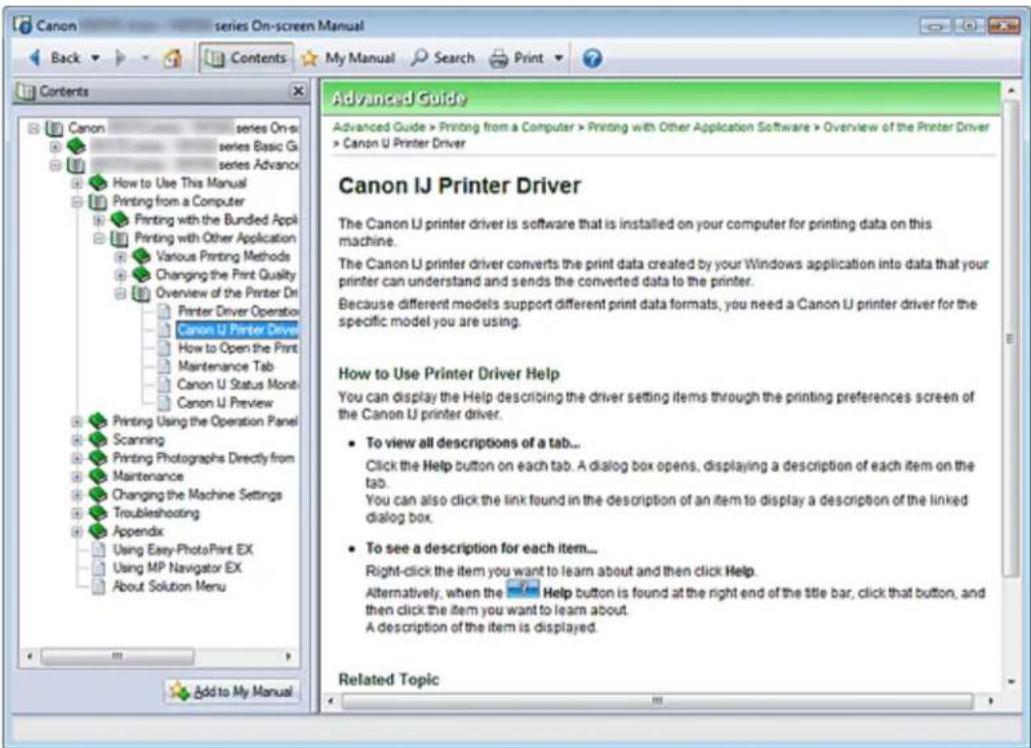
Task: Open My Manual from the toolbar
Action: click(348, 58)
